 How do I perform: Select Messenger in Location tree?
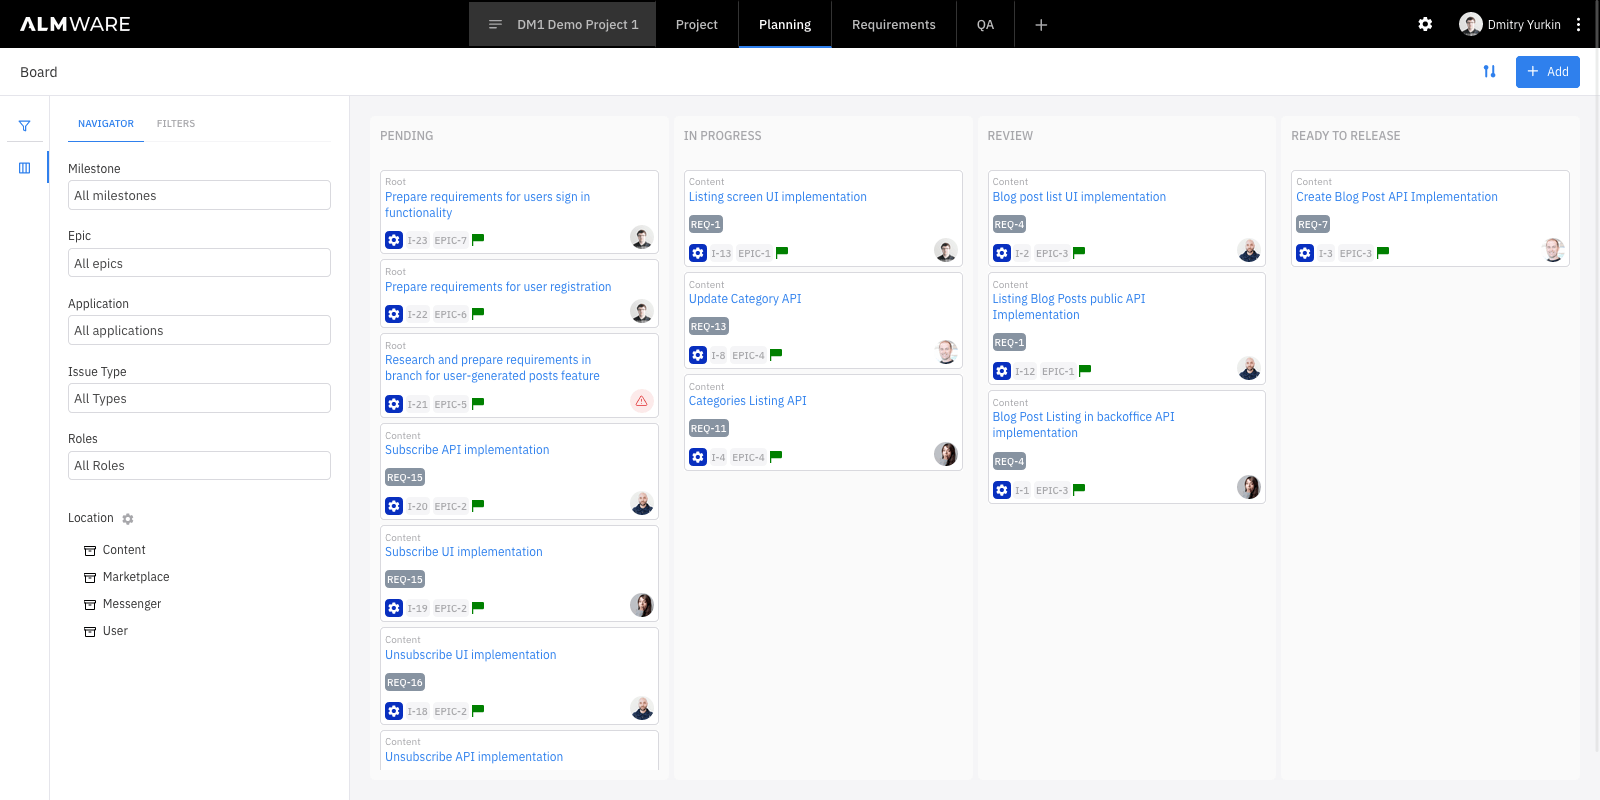(x=132, y=604)
